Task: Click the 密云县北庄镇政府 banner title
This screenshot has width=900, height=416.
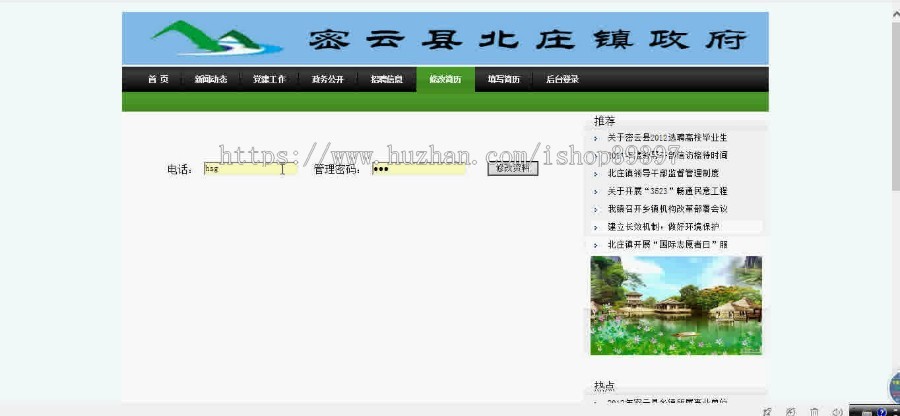Action: tap(527, 39)
